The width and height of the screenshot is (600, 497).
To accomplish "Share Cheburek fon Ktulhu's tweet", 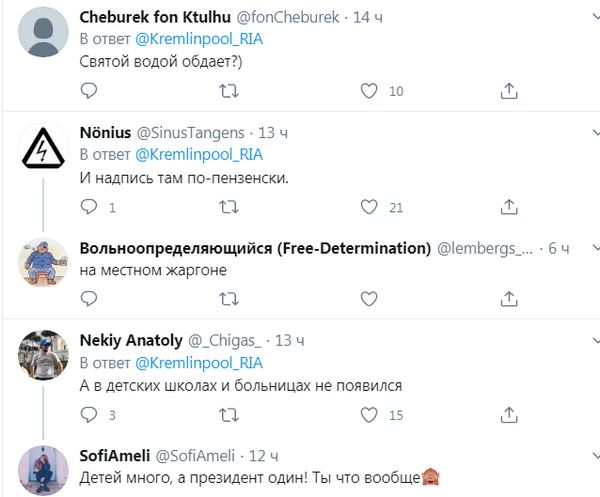I will click(508, 91).
